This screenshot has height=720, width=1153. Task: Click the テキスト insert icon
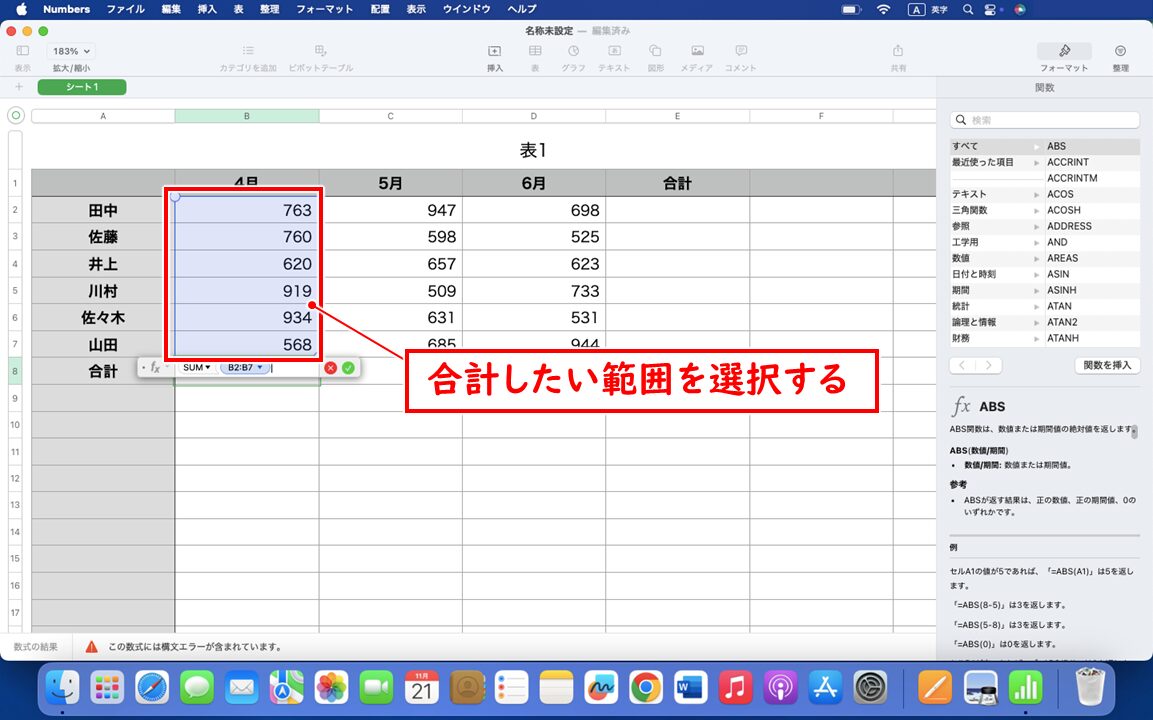614,55
